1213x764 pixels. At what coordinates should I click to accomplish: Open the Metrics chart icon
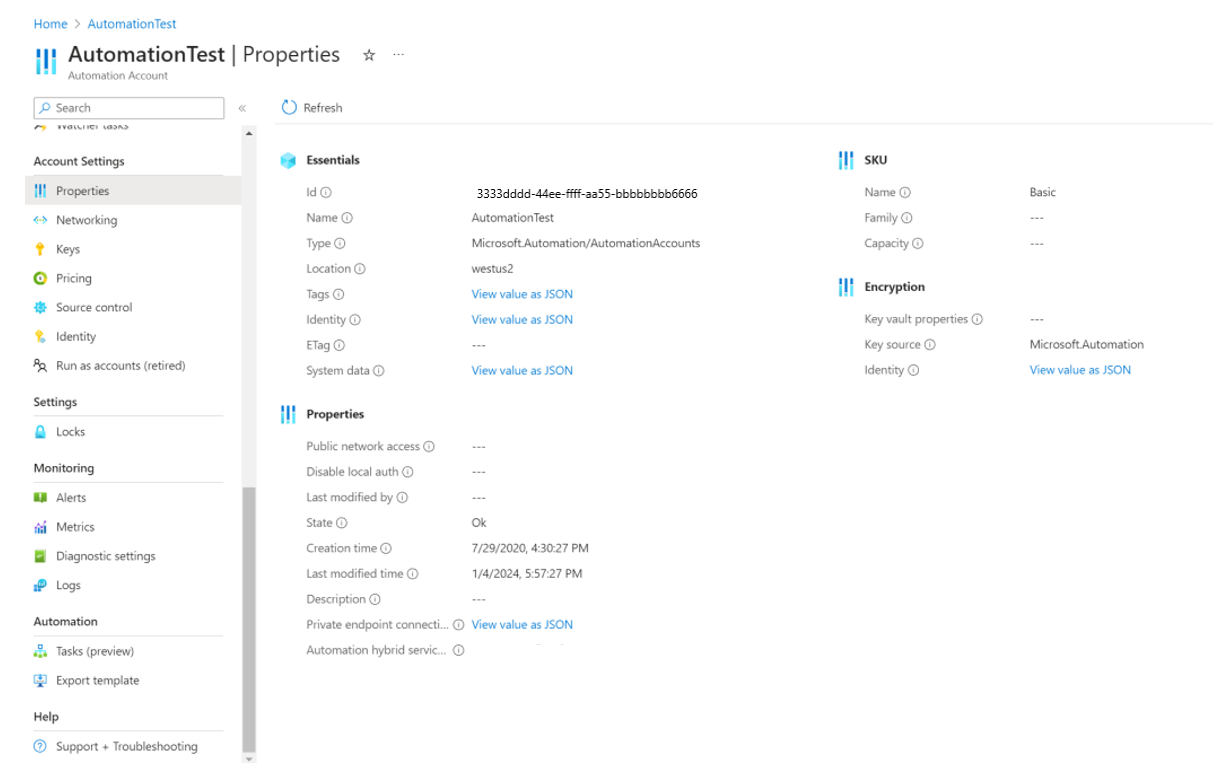40,527
